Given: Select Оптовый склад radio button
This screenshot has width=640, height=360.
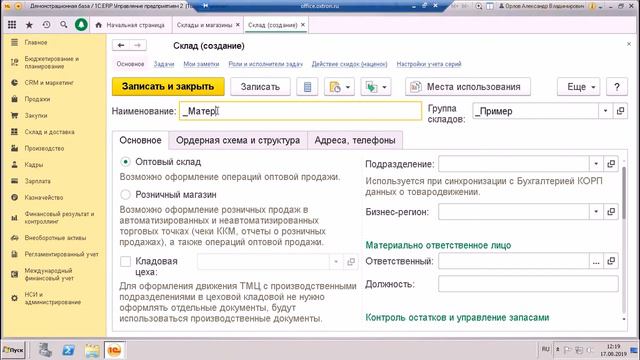Looking at the screenshot, I should 125,162.
